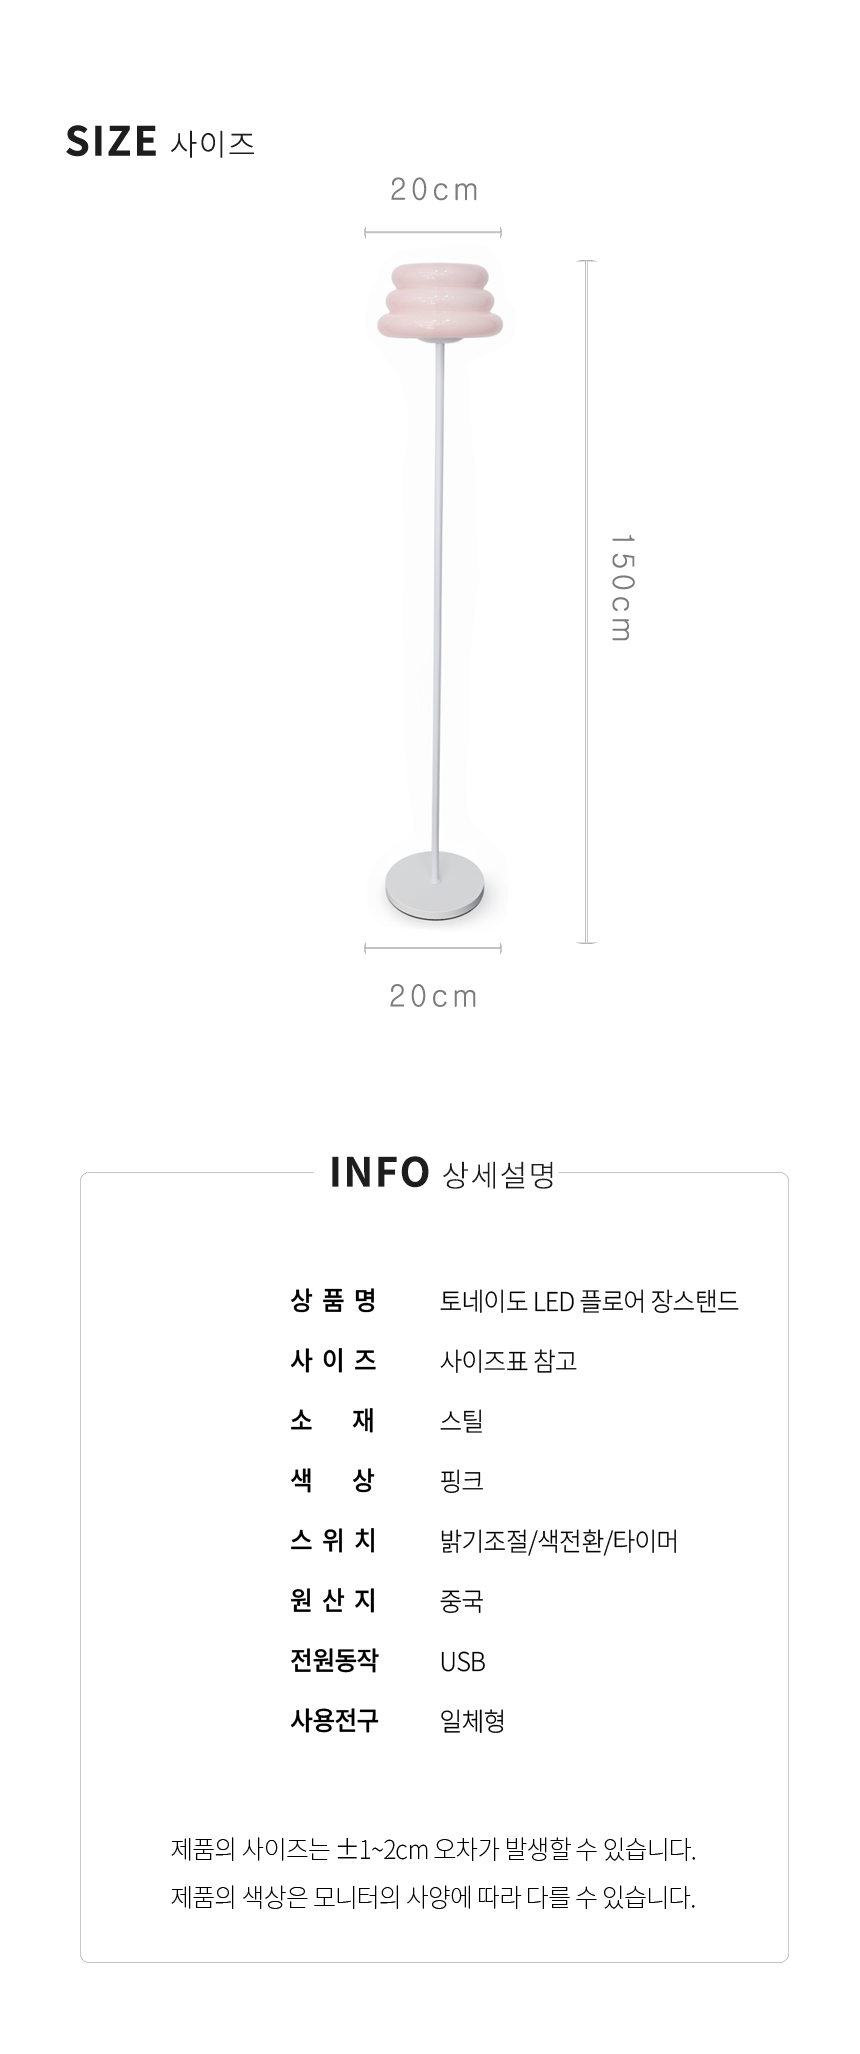Click the 사이즈표 참고 text

click(508, 1361)
